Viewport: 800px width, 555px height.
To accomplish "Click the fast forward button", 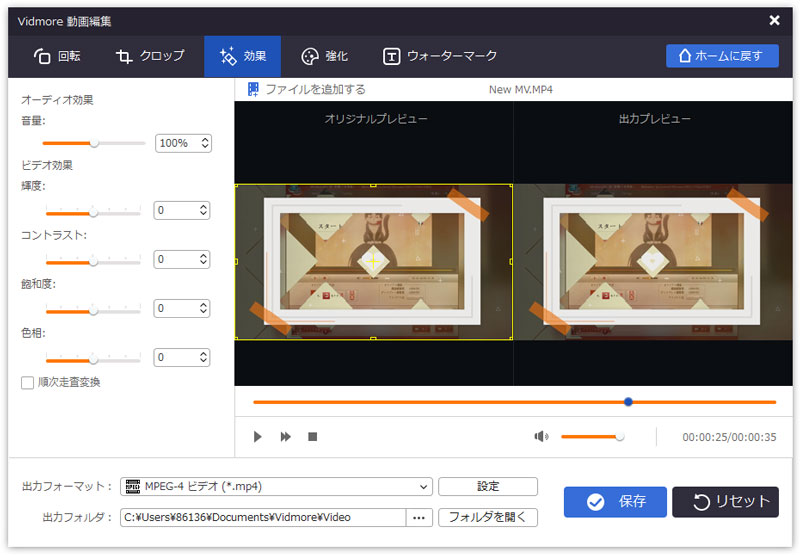I will click(285, 437).
